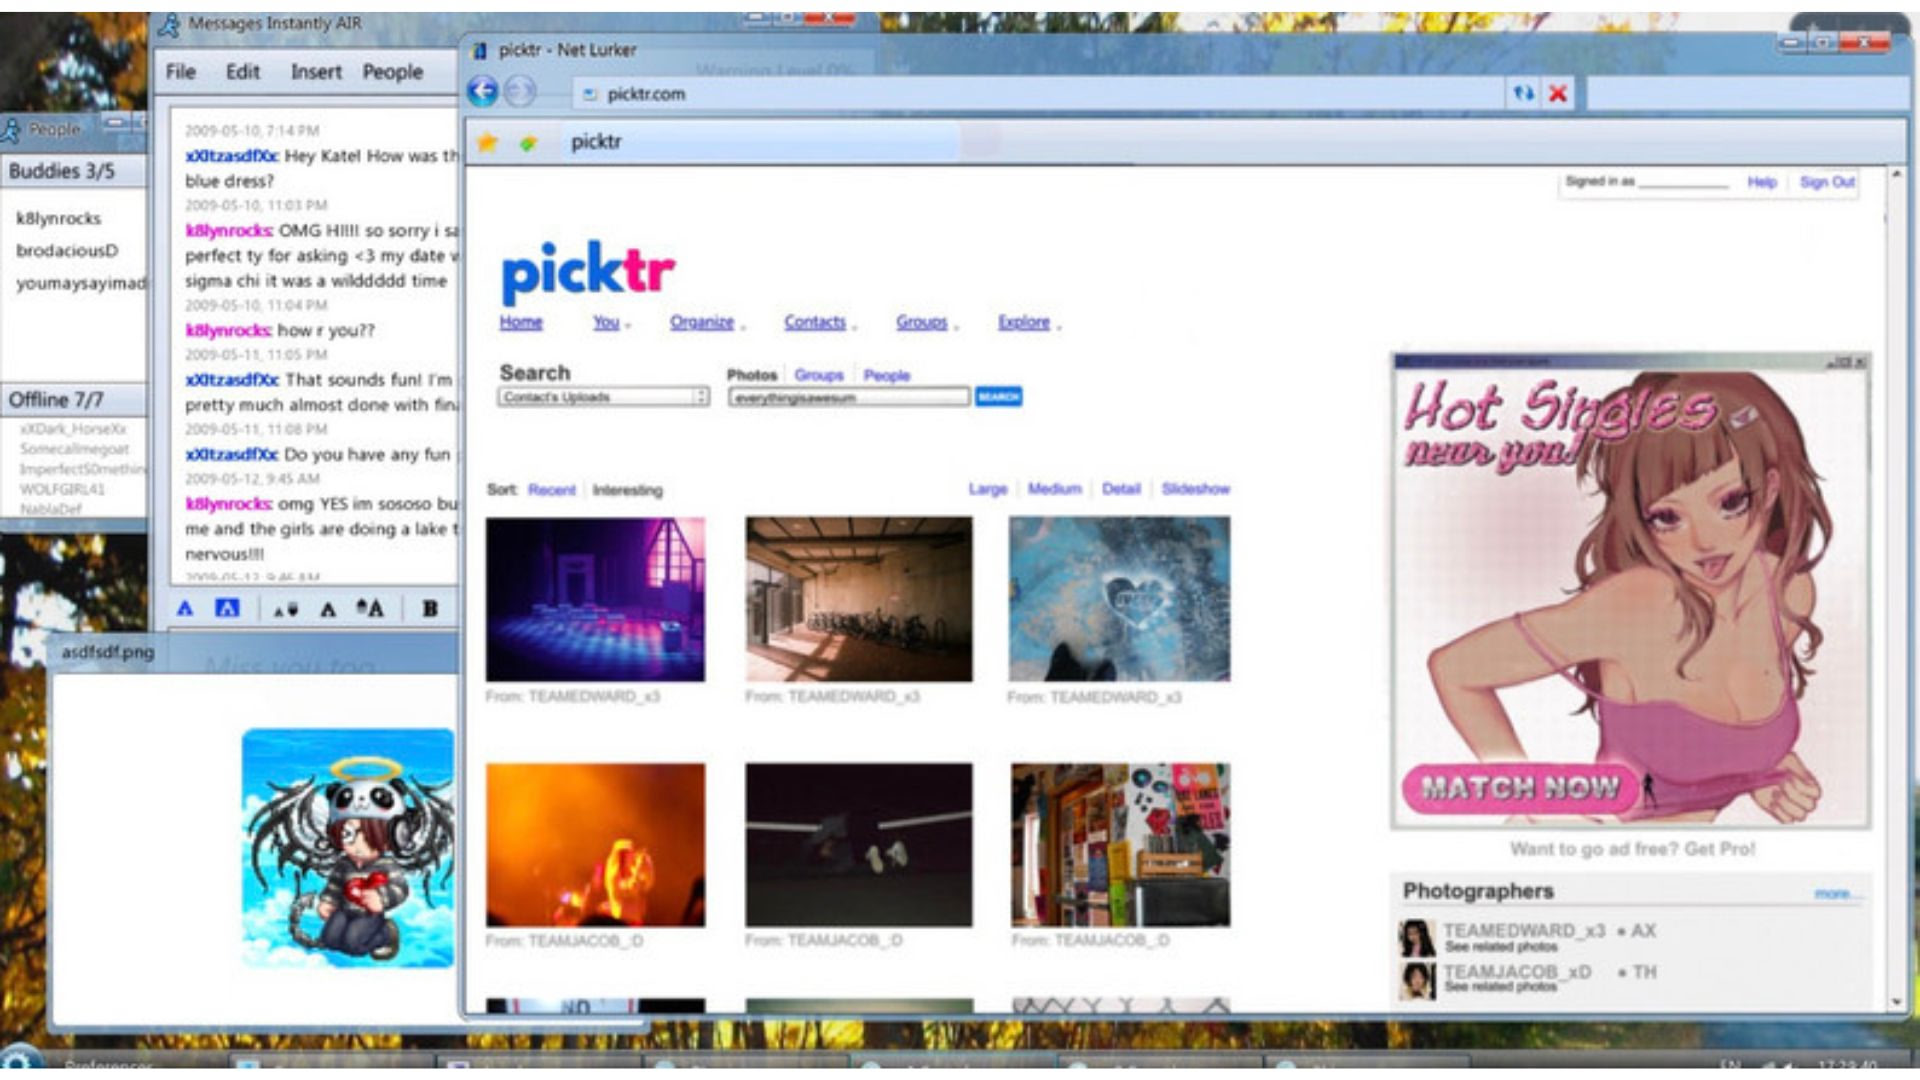Go back in the Net Lurker browser
The width and height of the screenshot is (1920, 1080).
point(483,92)
